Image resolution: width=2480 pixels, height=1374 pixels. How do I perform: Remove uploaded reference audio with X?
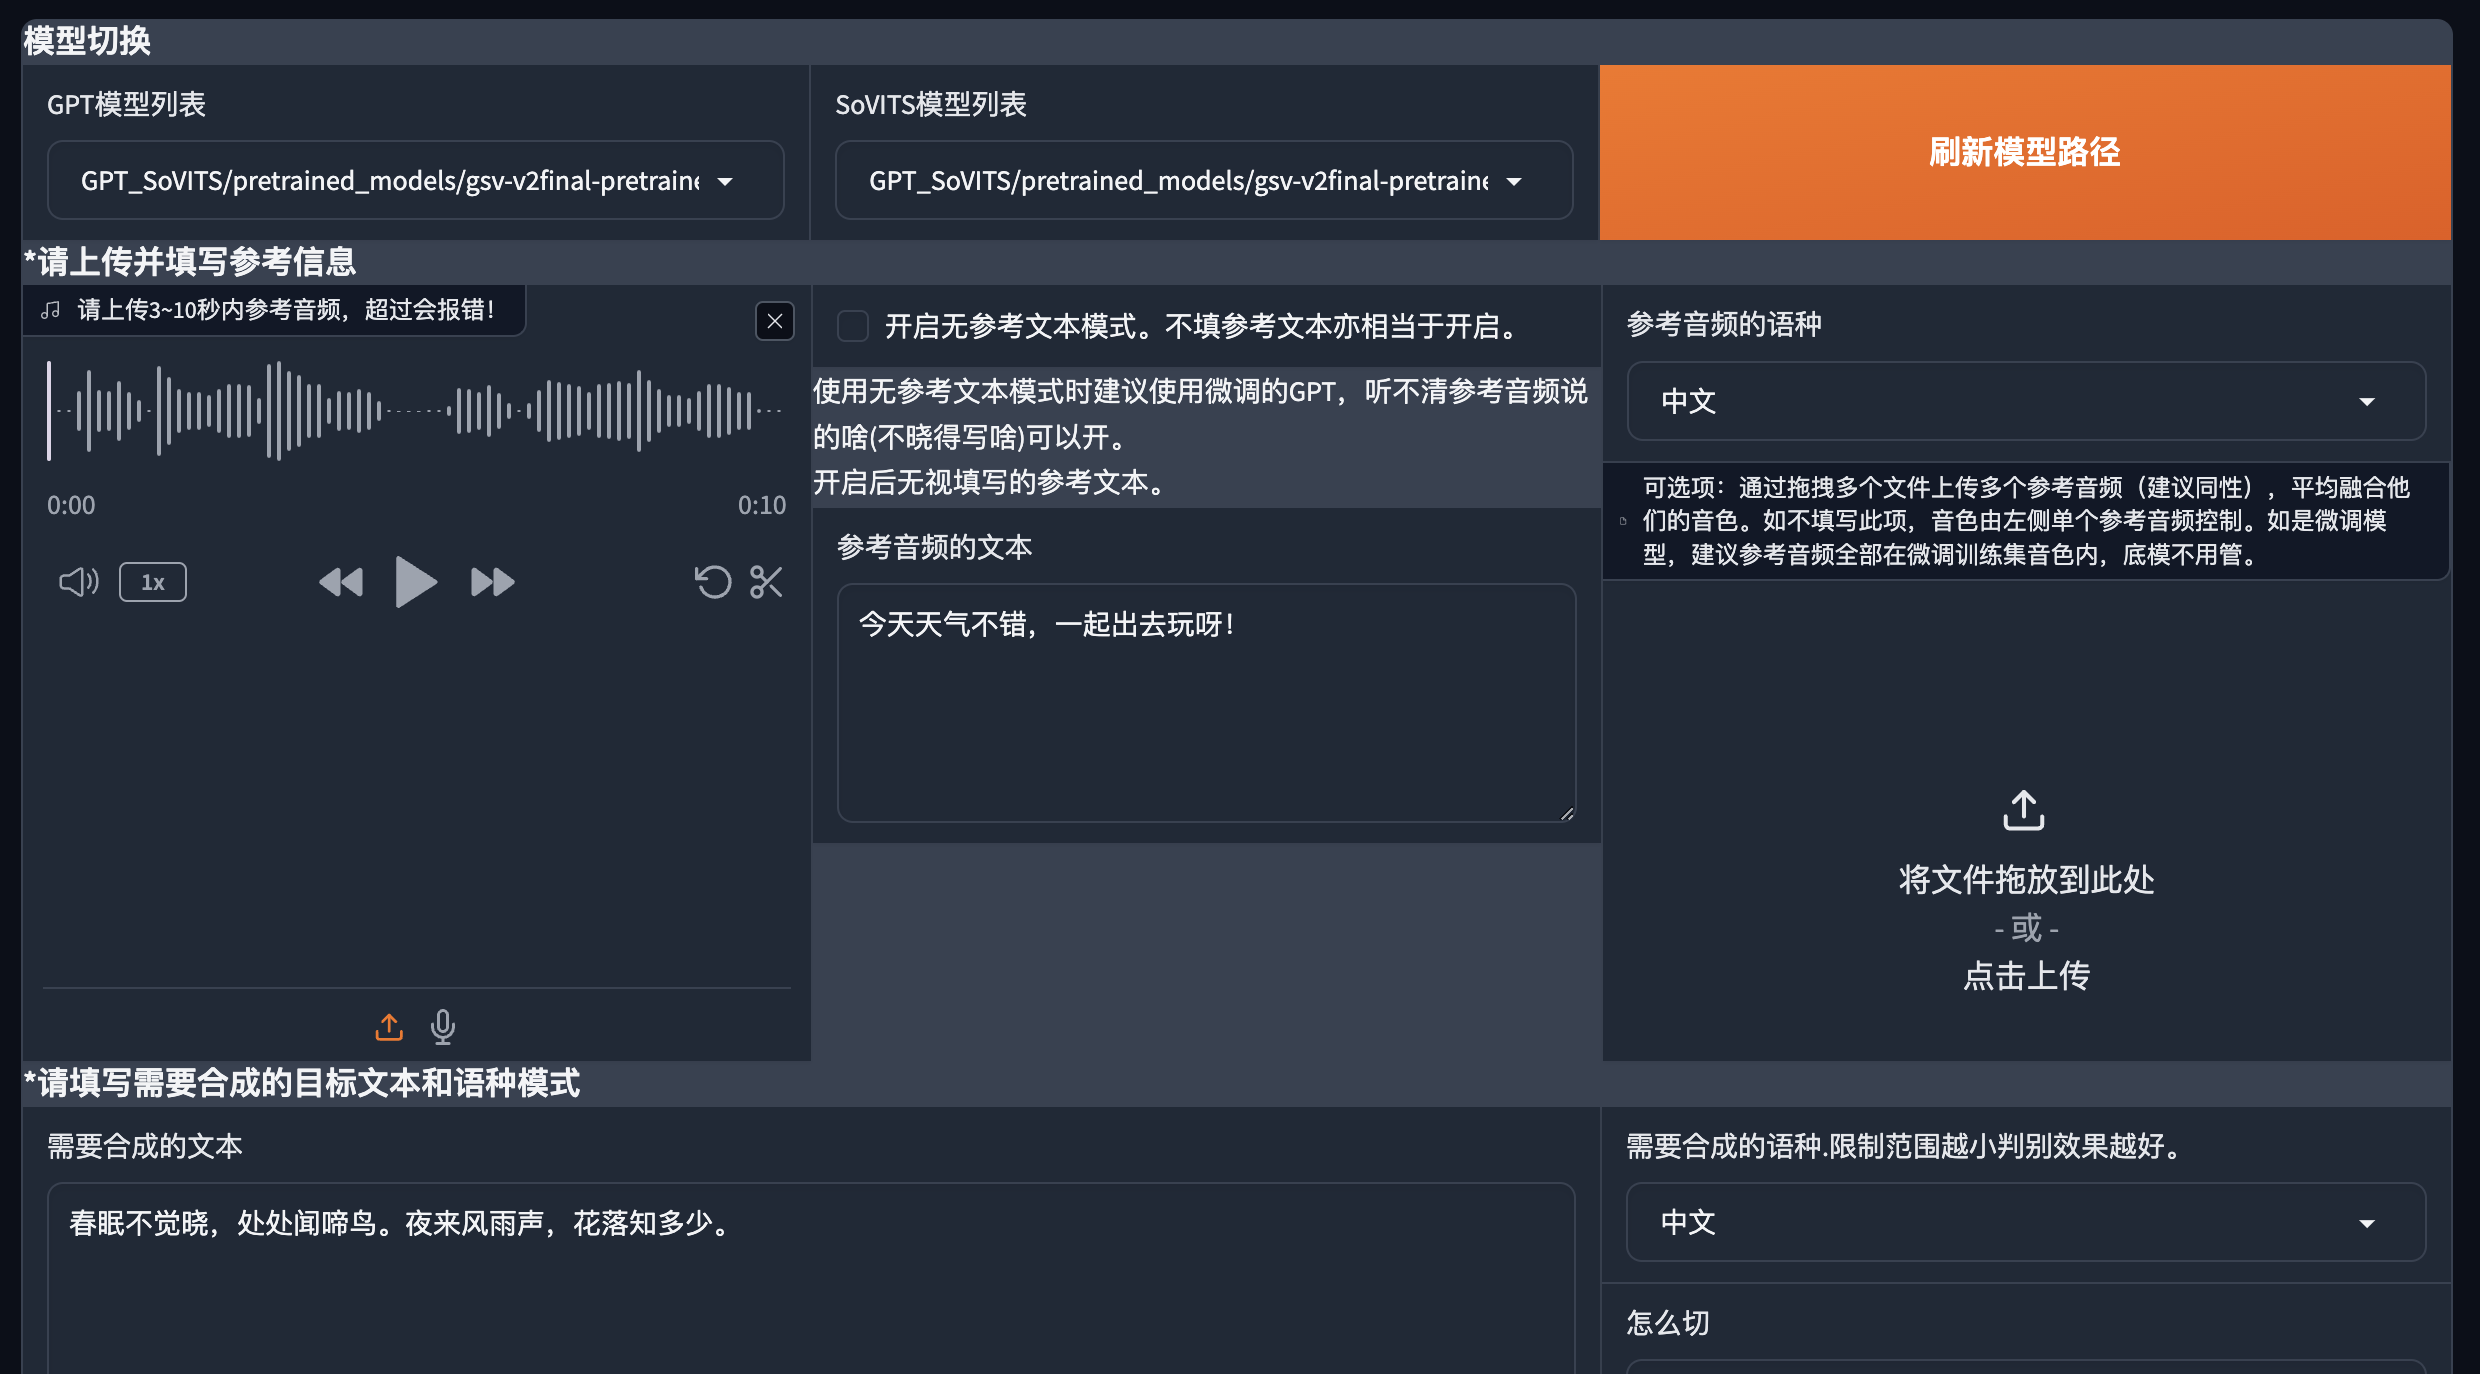774,321
